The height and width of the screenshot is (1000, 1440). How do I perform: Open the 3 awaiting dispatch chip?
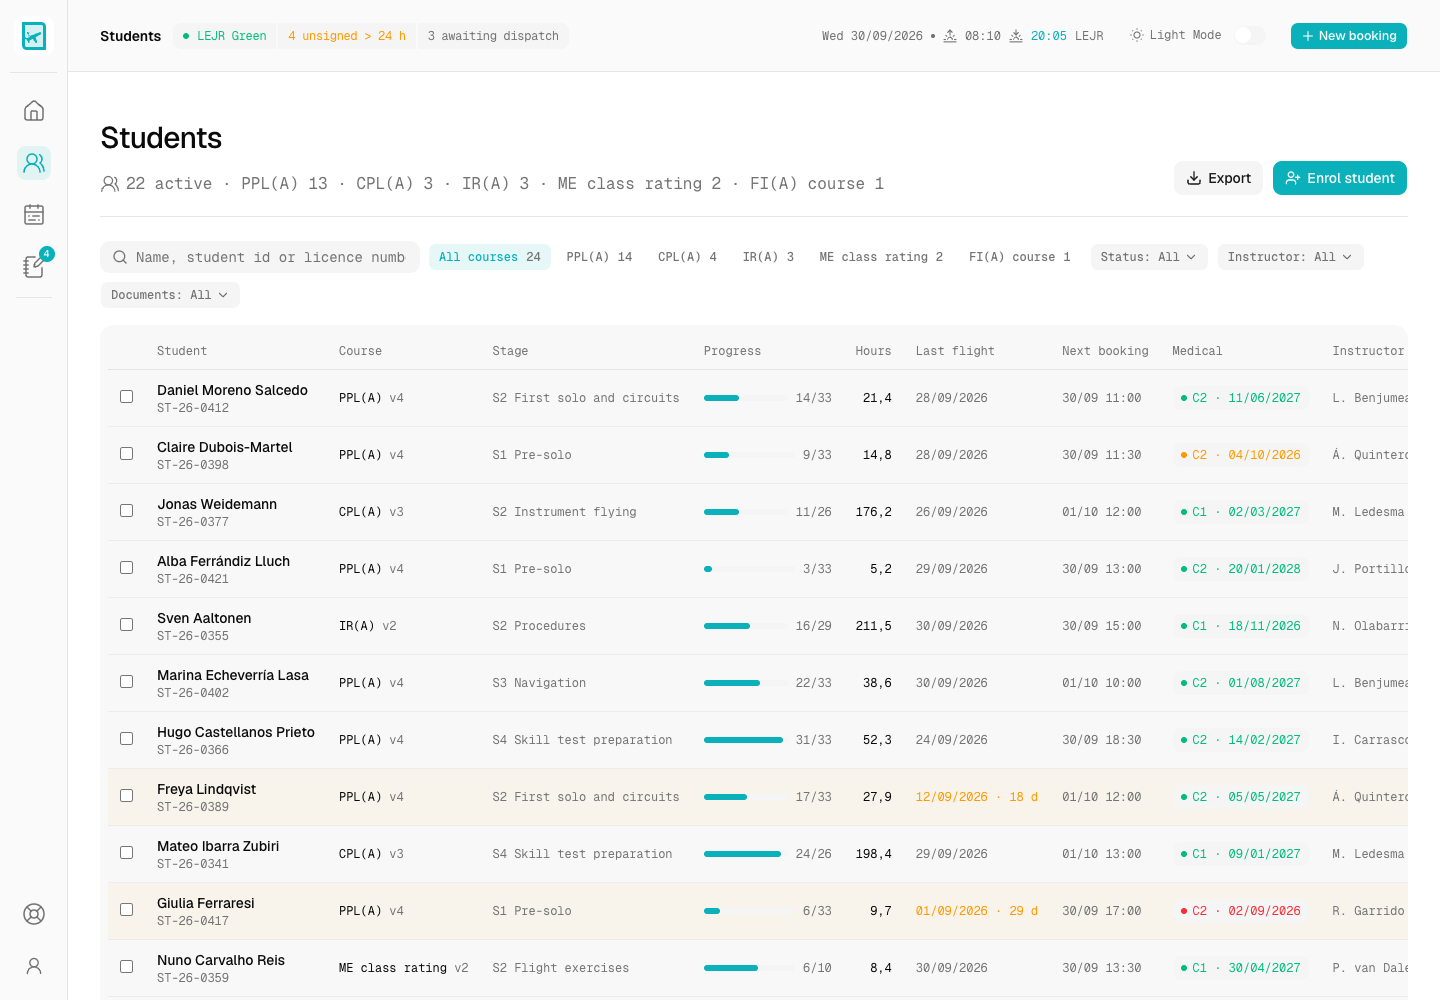(x=493, y=36)
